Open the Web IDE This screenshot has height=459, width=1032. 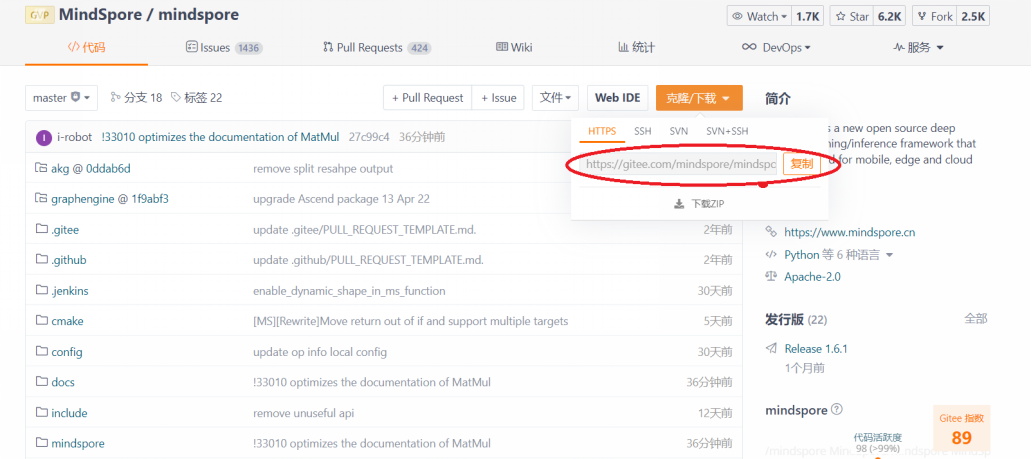click(x=617, y=97)
